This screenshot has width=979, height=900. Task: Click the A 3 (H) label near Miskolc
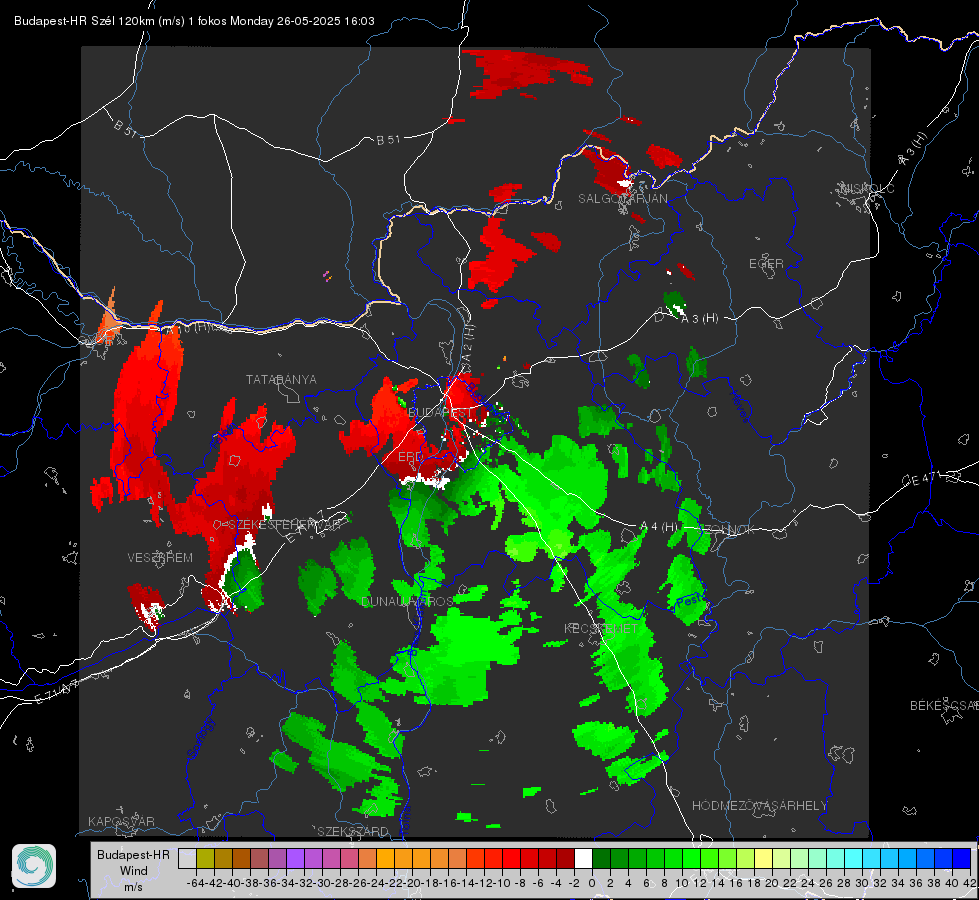913,149
